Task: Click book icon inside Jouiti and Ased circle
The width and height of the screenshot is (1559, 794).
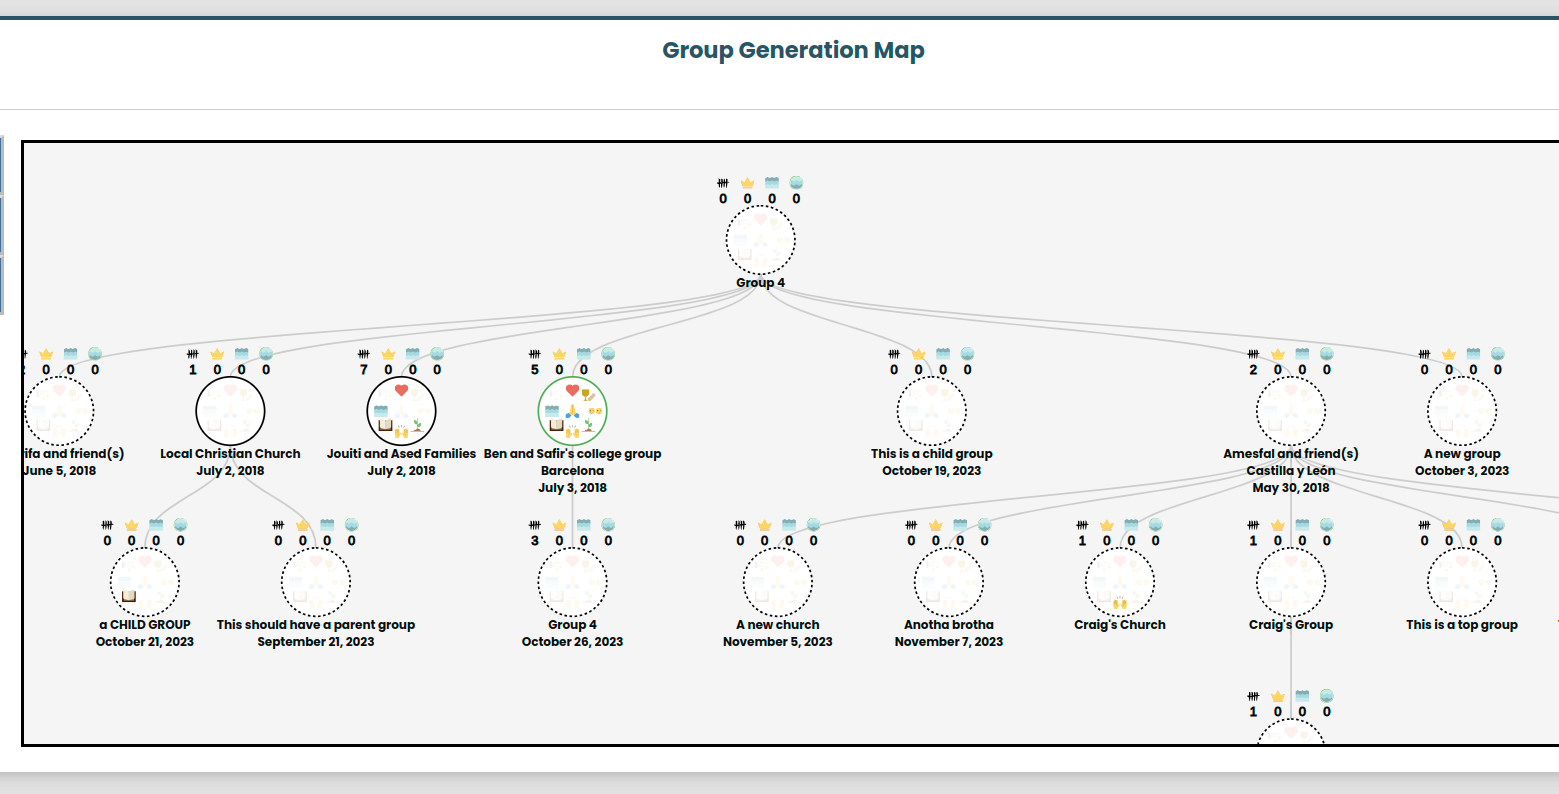Action: click(x=385, y=425)
